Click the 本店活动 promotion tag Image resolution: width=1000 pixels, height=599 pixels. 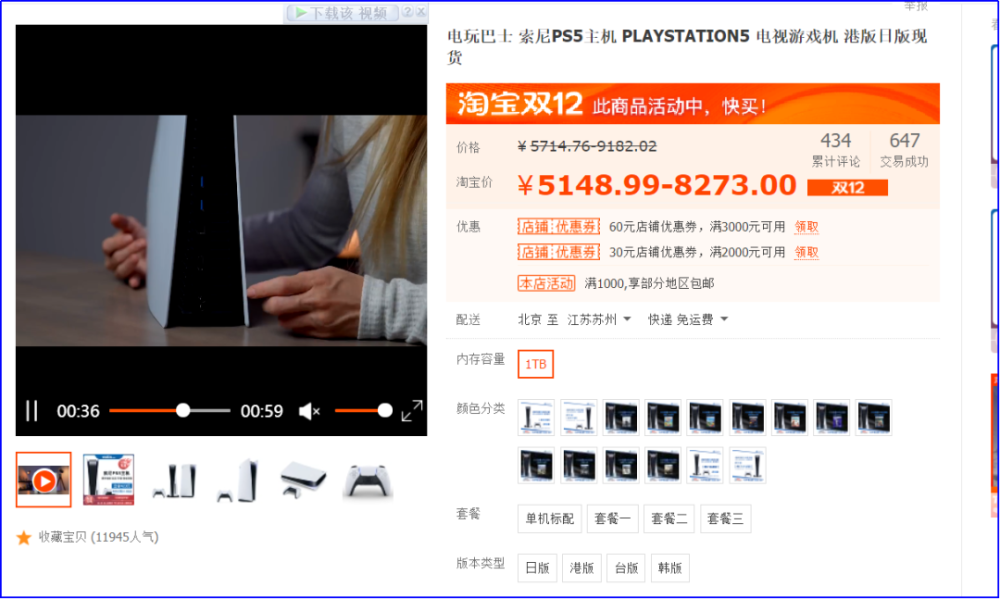coord(547,283)
